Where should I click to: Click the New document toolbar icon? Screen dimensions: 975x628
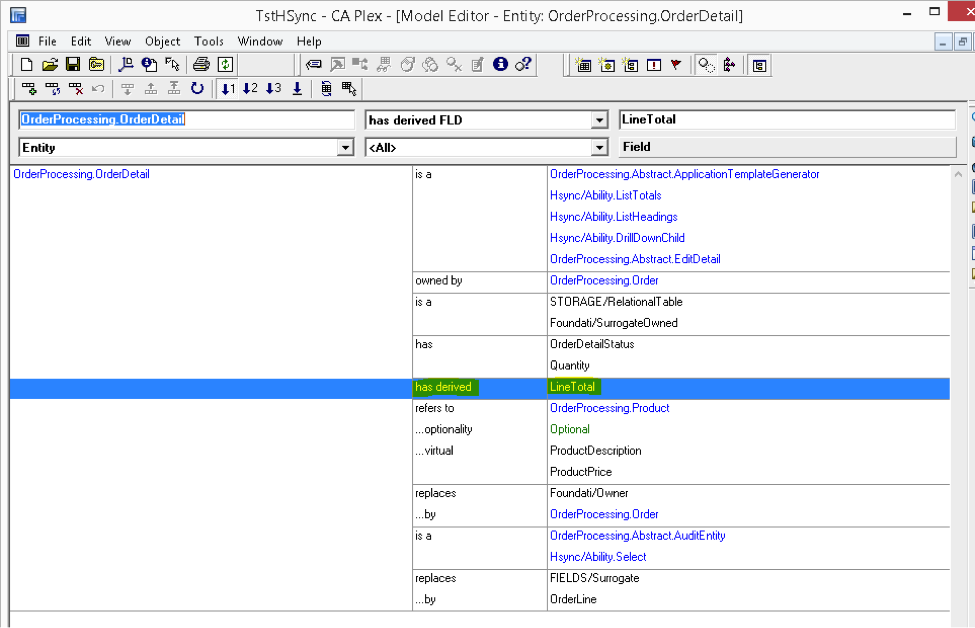click(x=28, y=64)
